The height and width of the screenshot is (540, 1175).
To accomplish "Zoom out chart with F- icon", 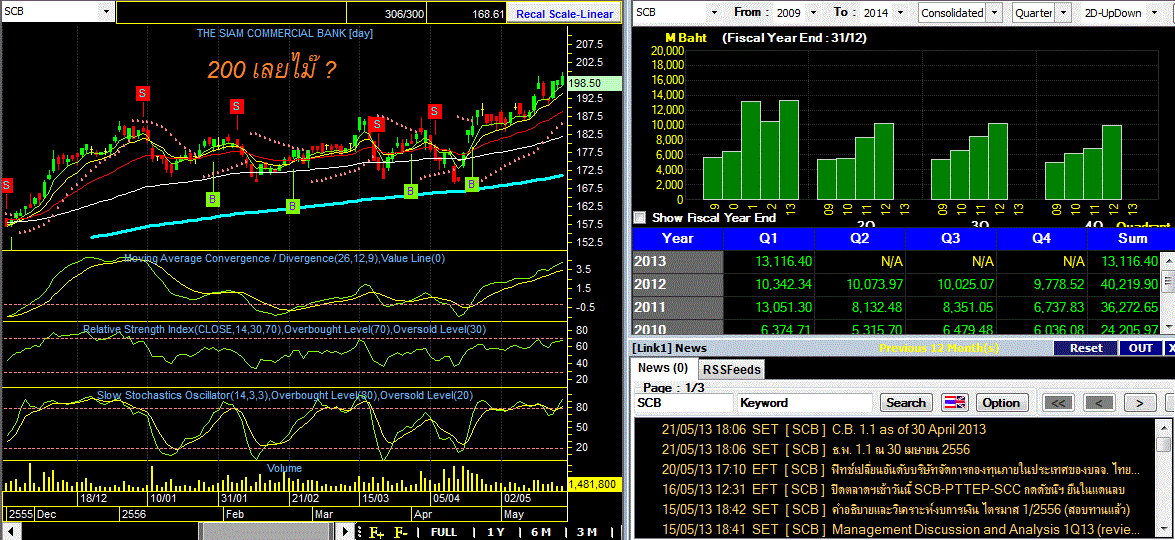I will [x=401, y=532].
